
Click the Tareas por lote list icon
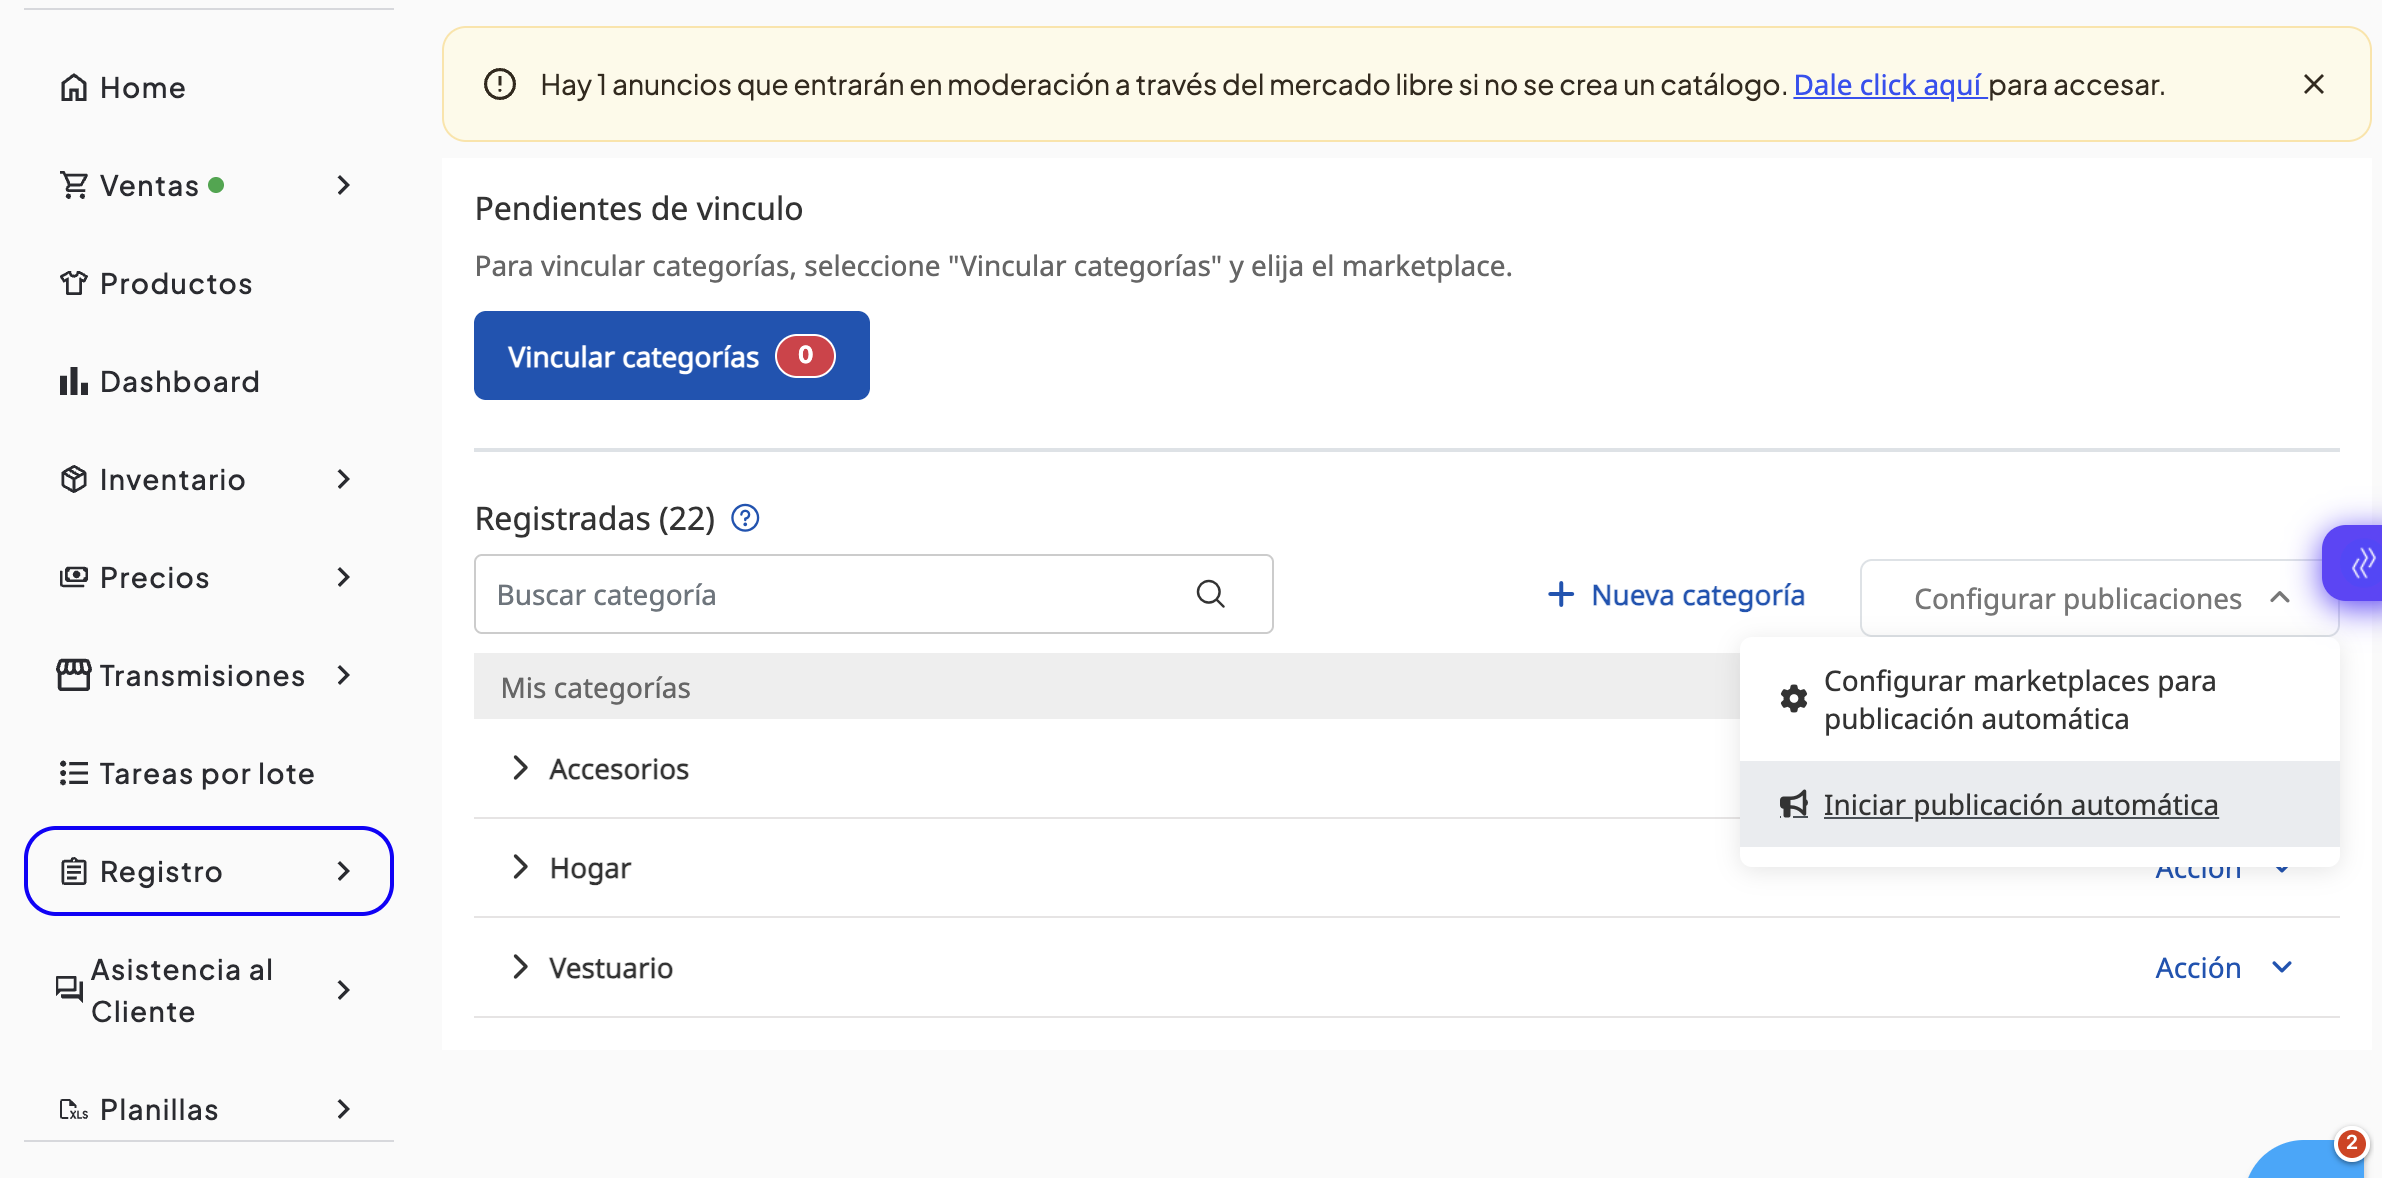73,774
